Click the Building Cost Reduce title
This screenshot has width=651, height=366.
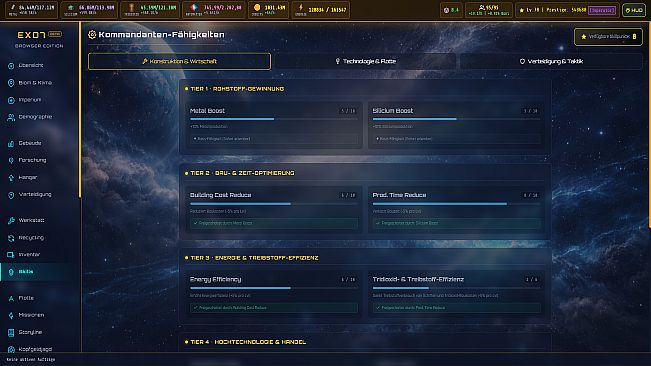click(x=220, y=195)
